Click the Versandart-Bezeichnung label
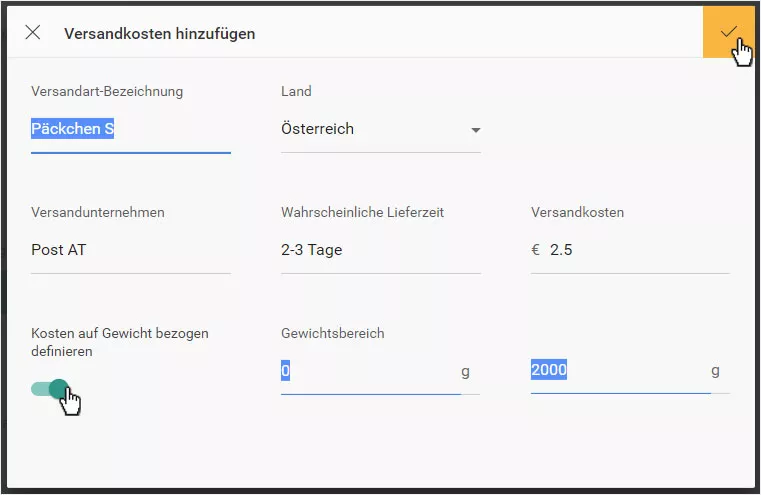 click(x=107, y=91)
